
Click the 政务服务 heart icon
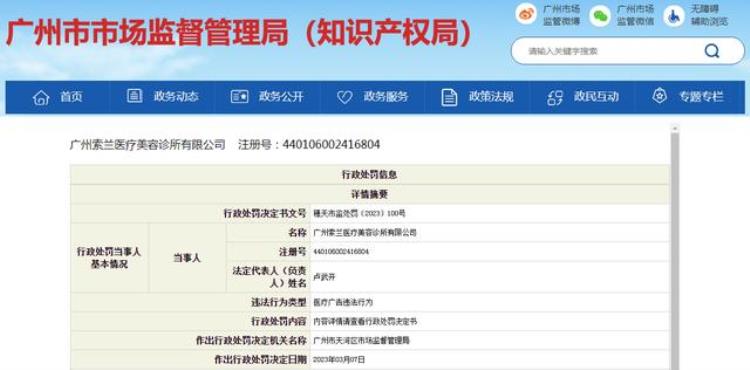(344, 97)
